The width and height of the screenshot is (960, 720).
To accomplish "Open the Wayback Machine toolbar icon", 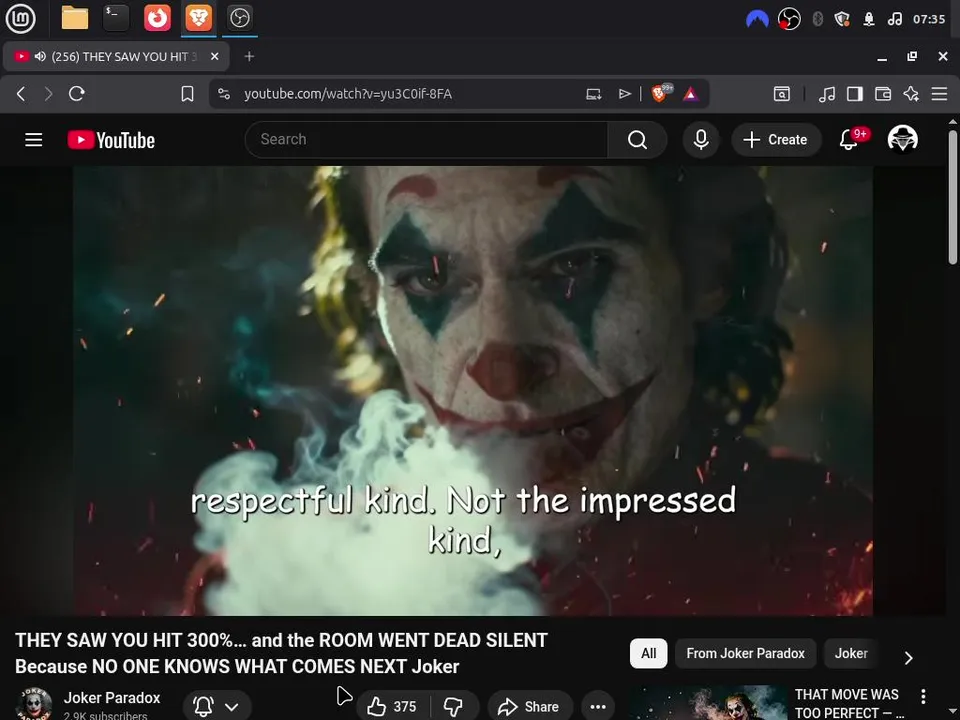I will click(x=782, y=94).
